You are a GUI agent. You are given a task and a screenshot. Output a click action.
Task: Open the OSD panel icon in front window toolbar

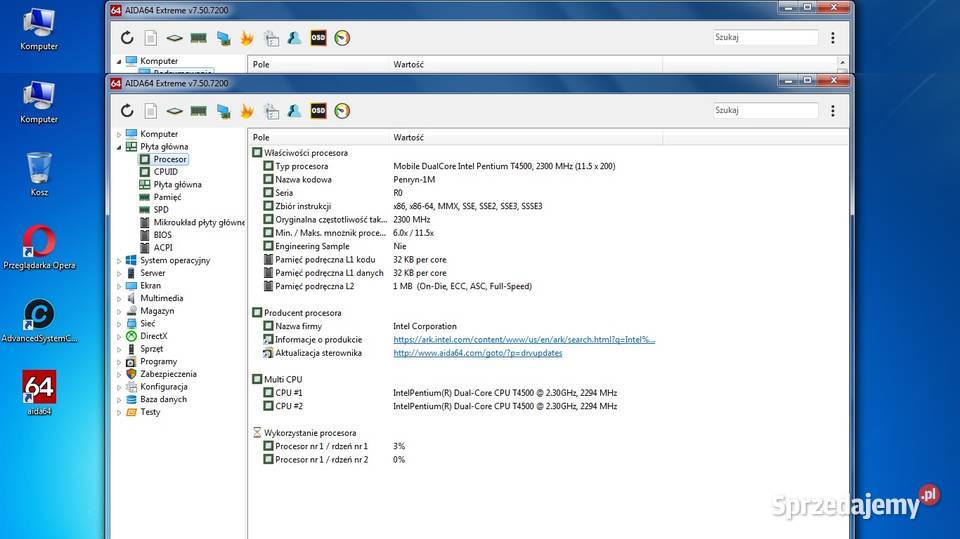[318, 111]
